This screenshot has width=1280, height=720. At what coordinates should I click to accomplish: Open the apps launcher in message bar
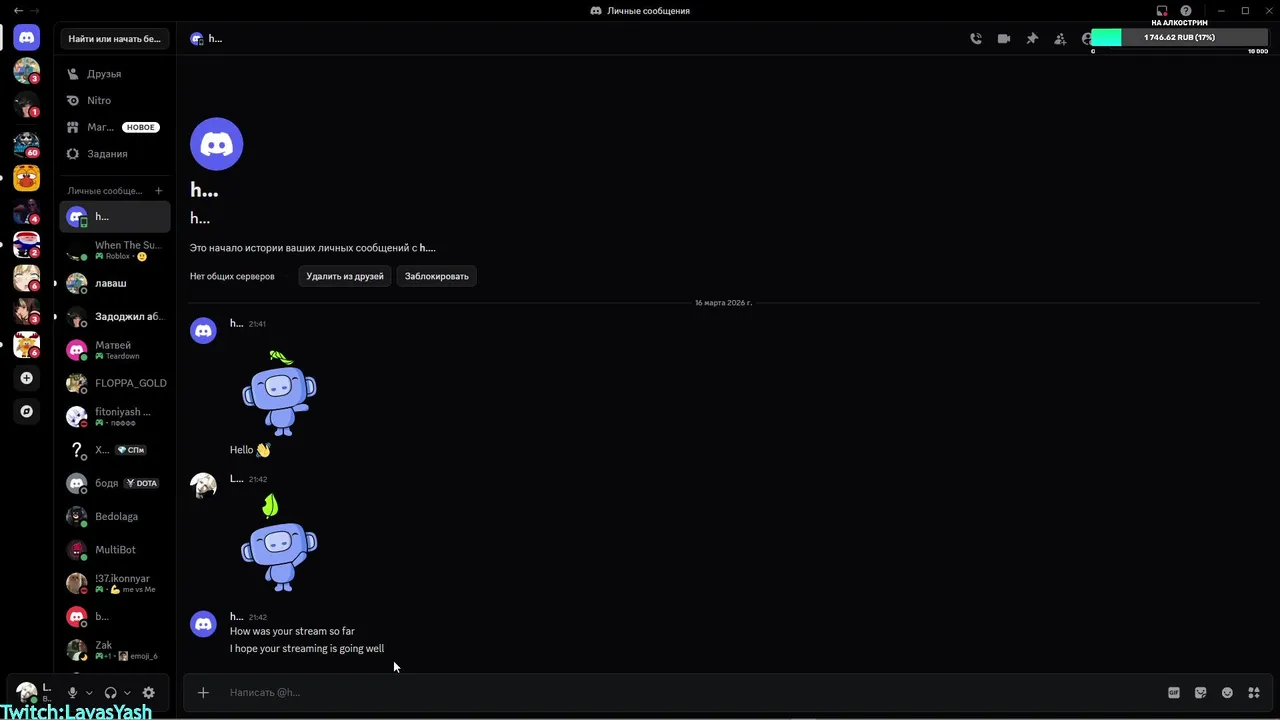tap(1253, 692)
